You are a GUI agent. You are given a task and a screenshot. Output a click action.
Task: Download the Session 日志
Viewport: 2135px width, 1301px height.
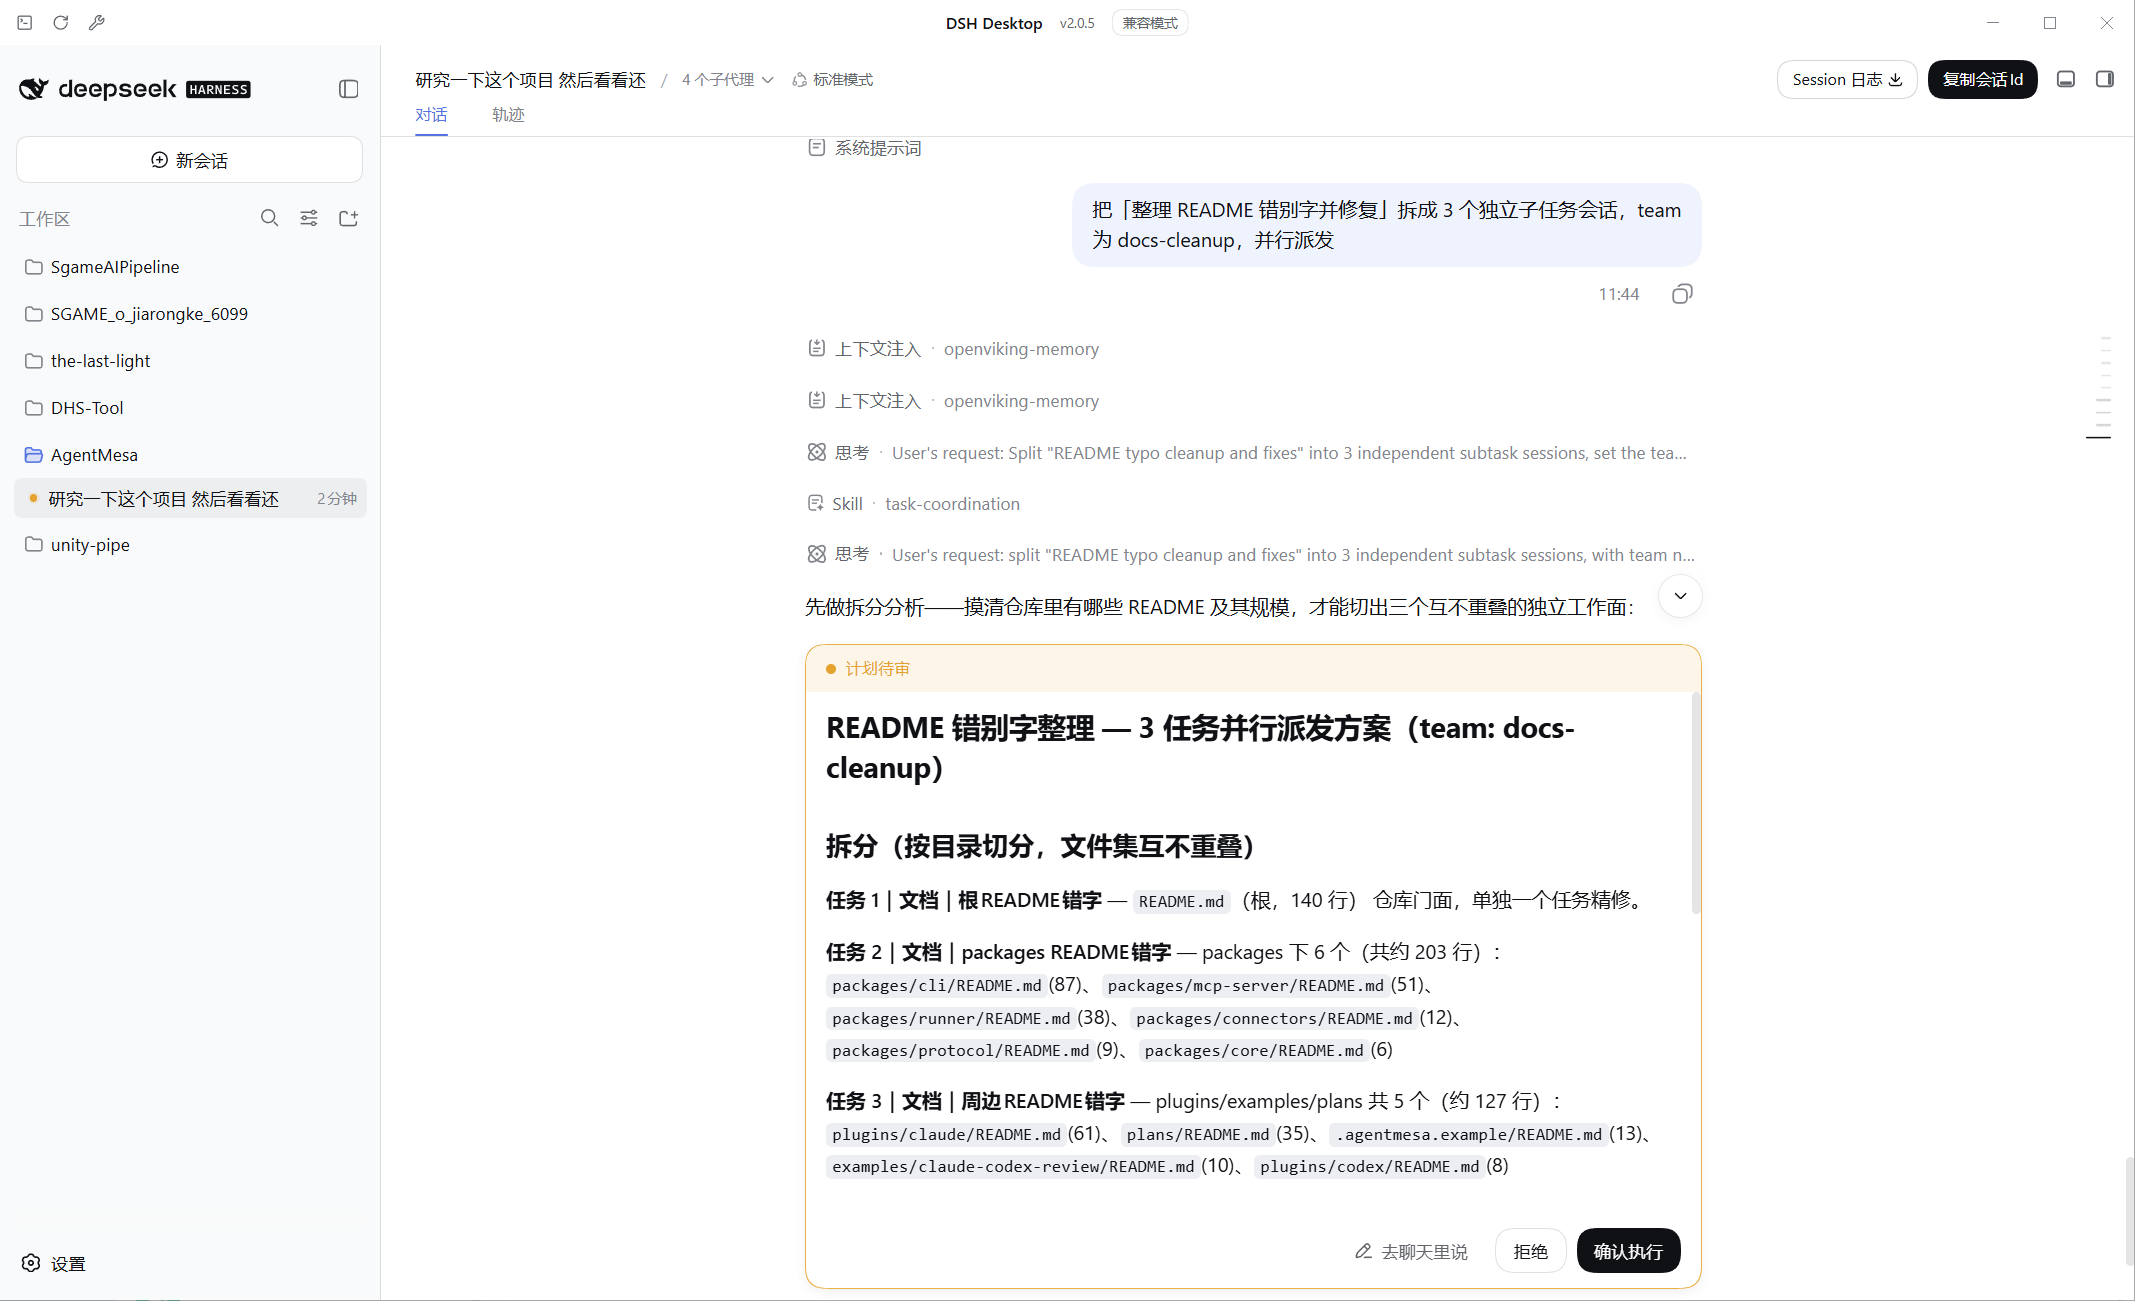[x=1846, y=79]
